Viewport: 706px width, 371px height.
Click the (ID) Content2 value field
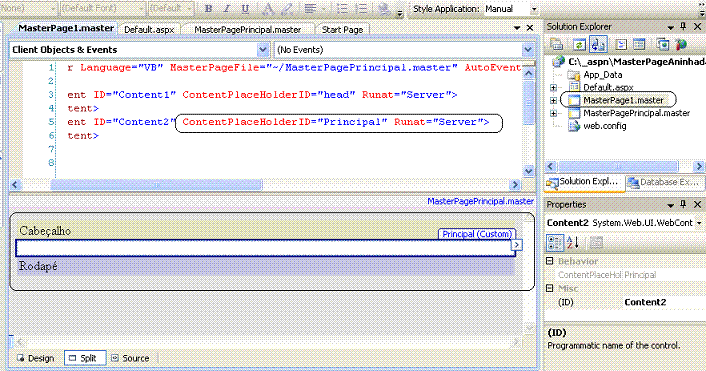pos(664,302)
